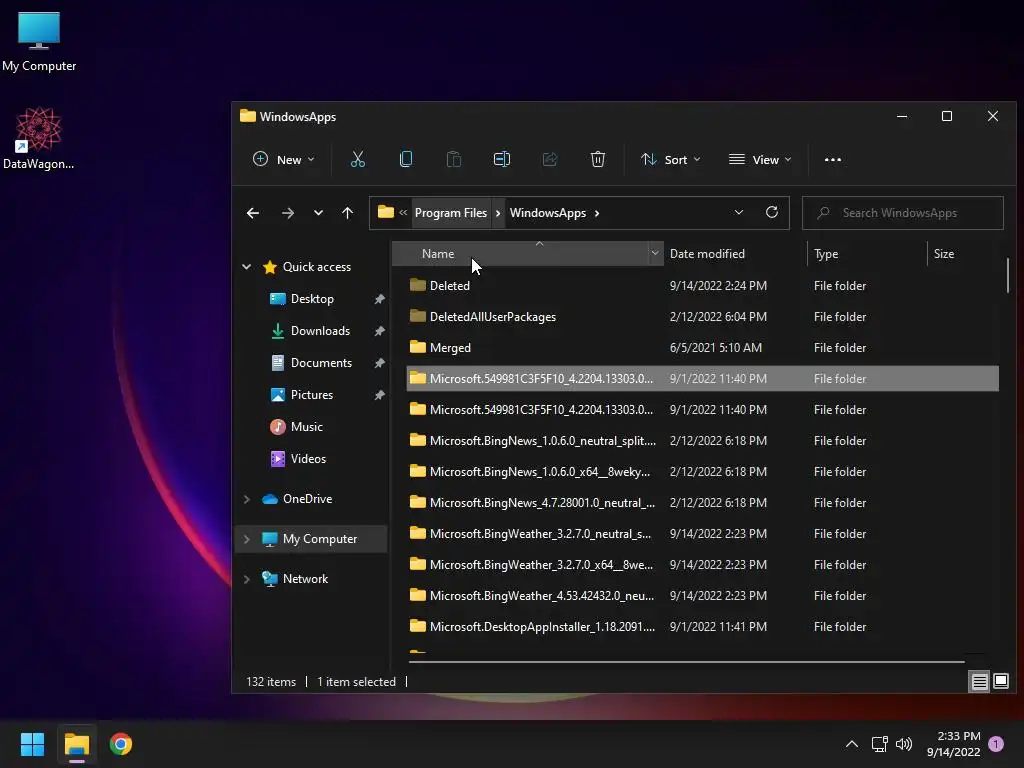Open the View dropdown menu
The height and width of the screenshot is (768, 1024).
click(760, 159)
